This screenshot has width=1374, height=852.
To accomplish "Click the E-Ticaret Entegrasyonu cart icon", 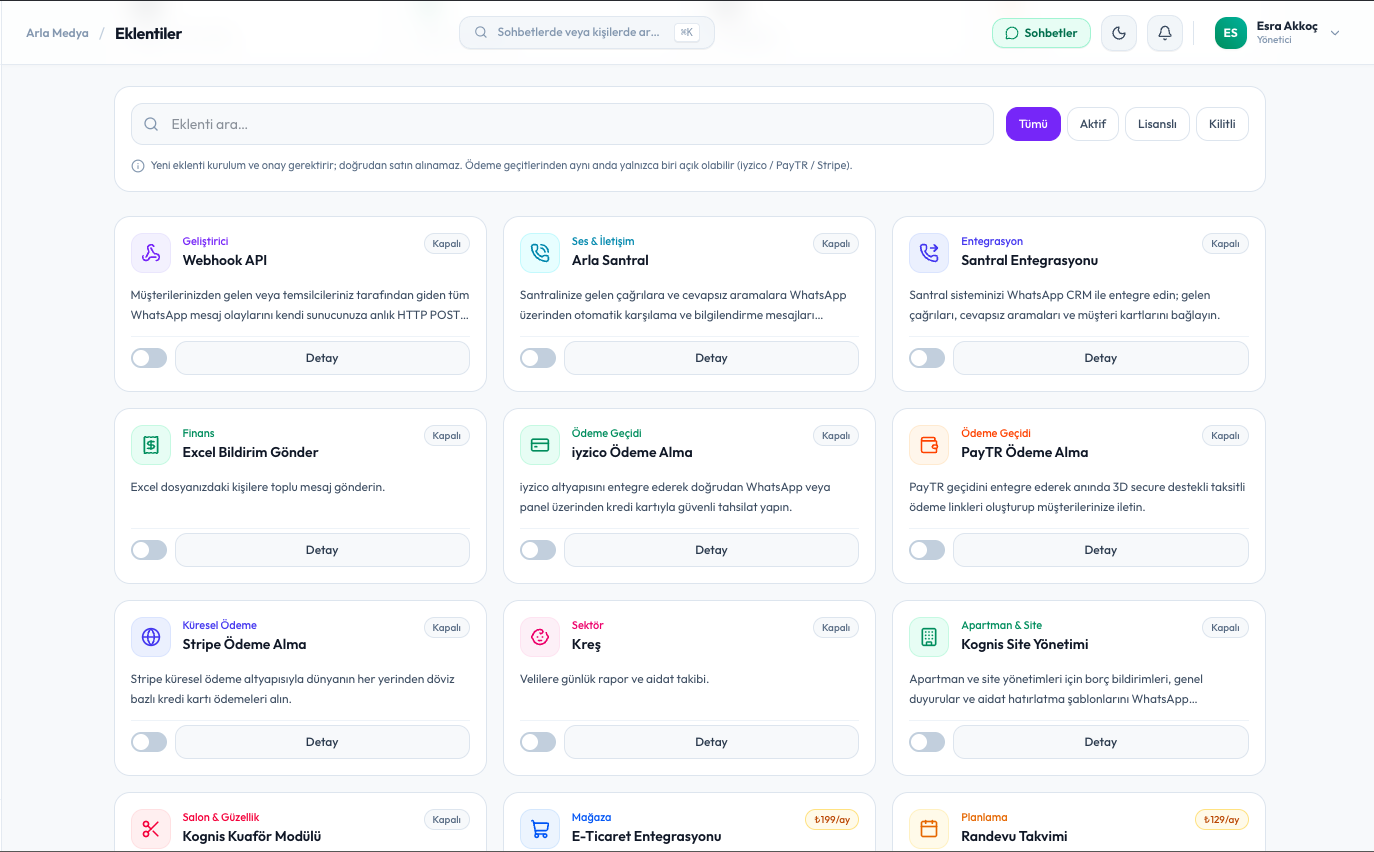I will point(540,829).
